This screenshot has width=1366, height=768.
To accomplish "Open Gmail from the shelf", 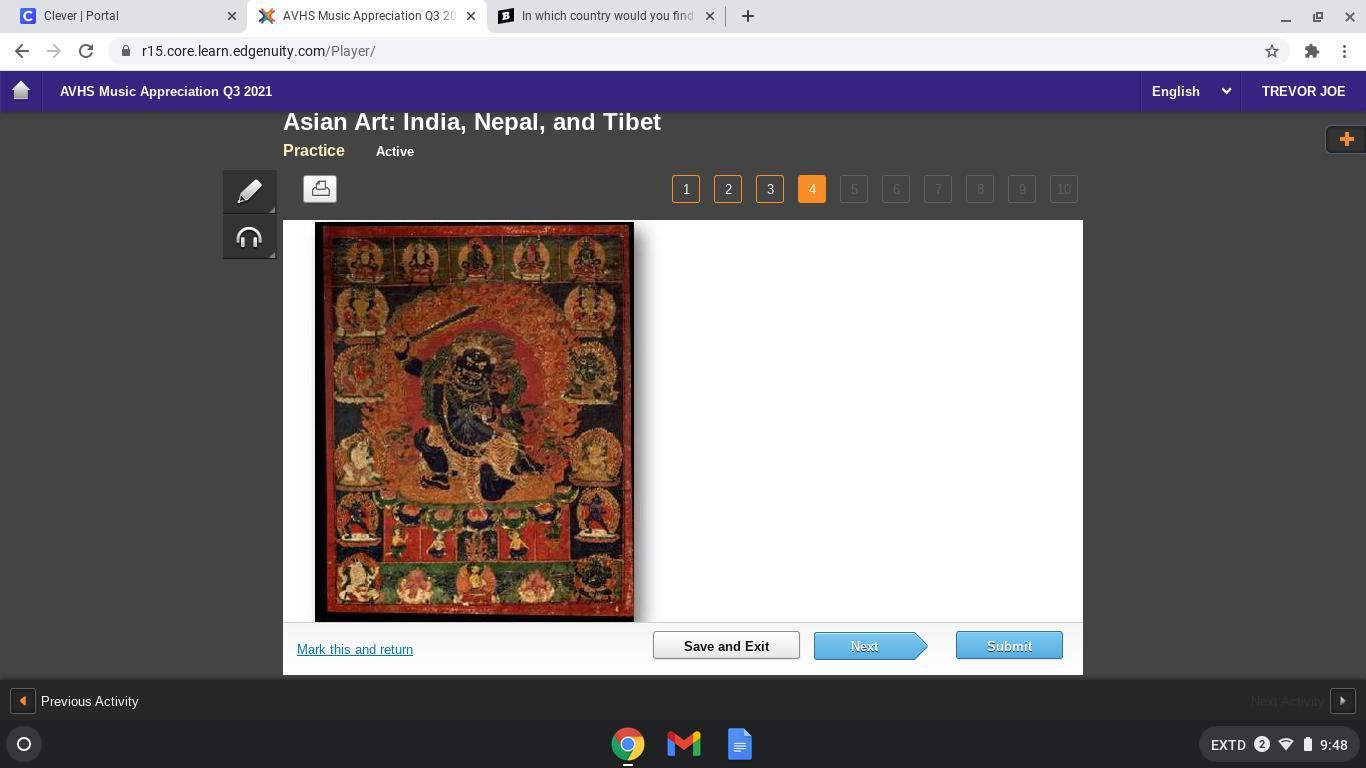I will pos(684,744).
